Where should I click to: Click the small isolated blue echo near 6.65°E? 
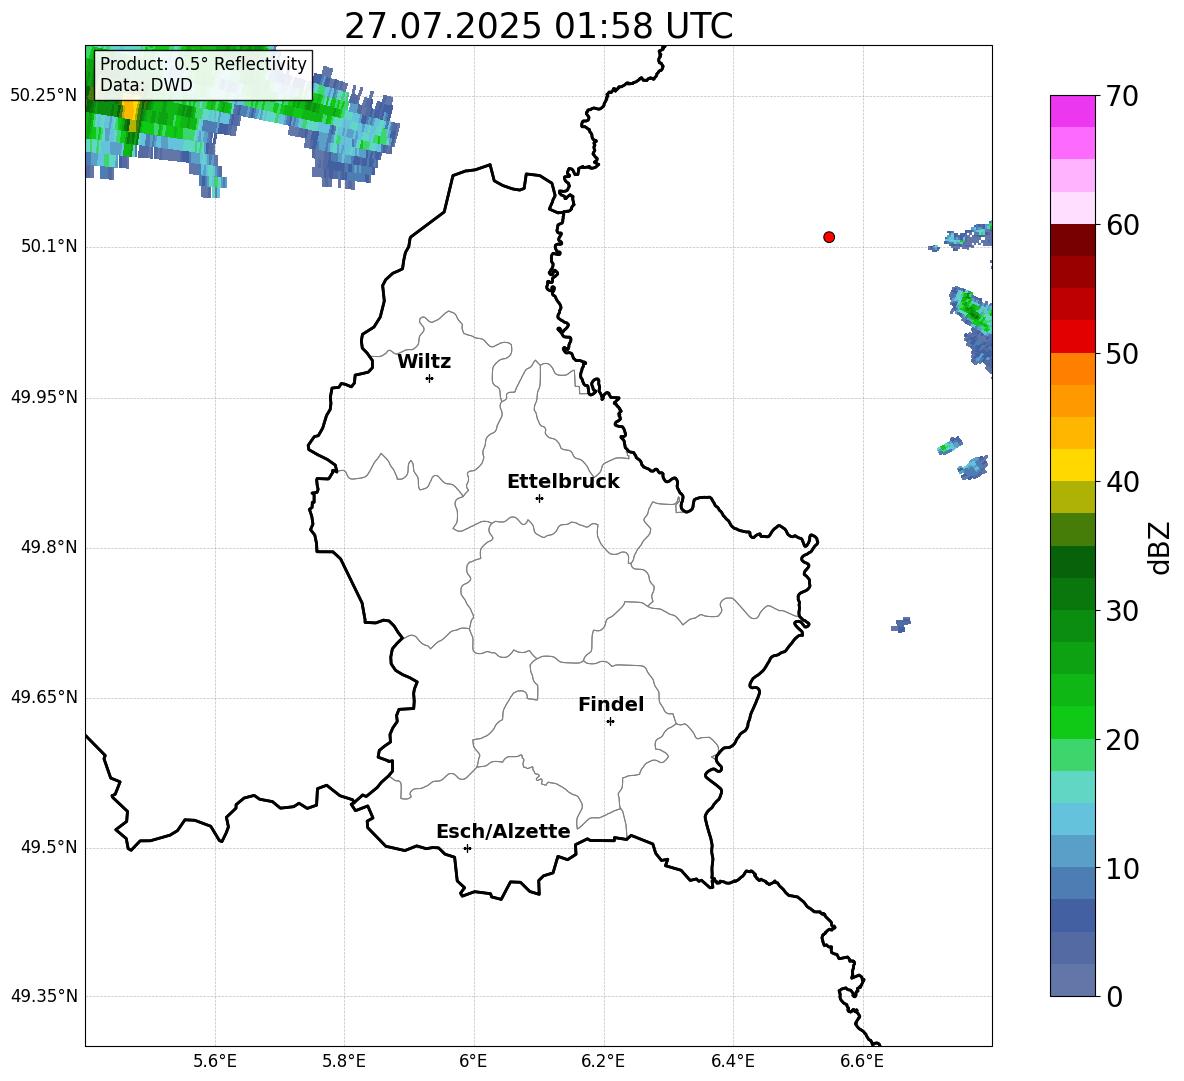coord(901,624)
